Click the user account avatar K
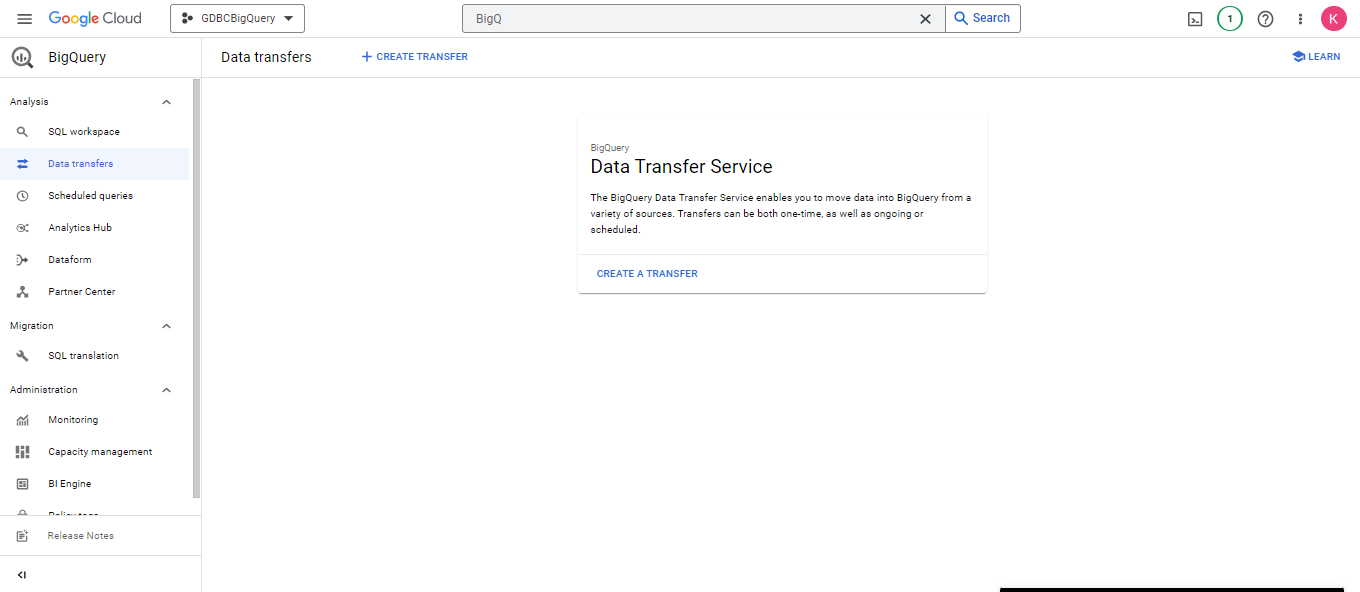This screenshot has height=592, width=1360. tap(1333, 19)
